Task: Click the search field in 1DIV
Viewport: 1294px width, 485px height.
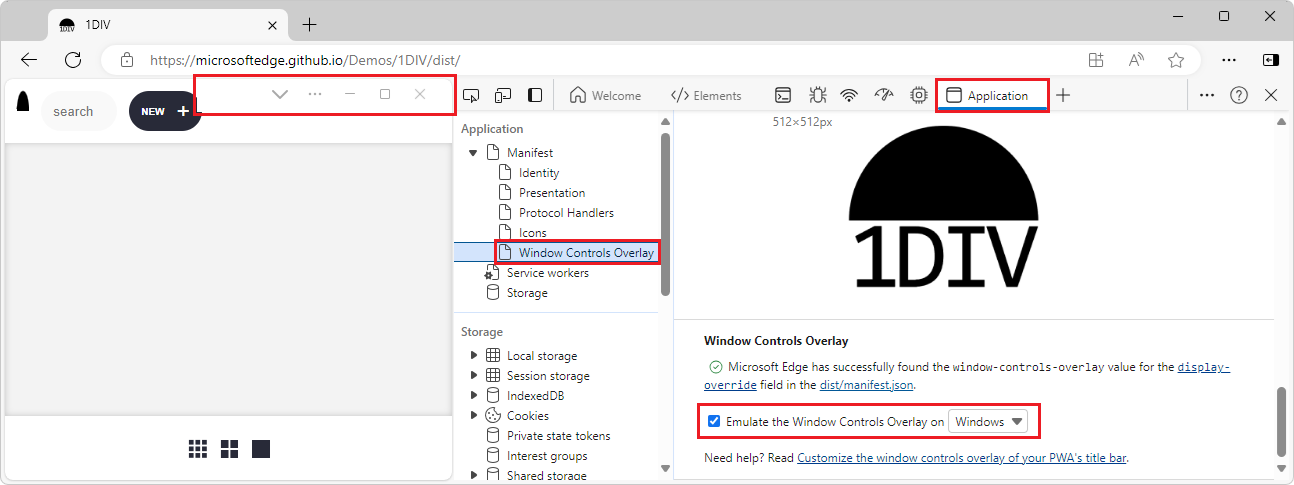Action: pyautogui.click(x=79, y=111)
